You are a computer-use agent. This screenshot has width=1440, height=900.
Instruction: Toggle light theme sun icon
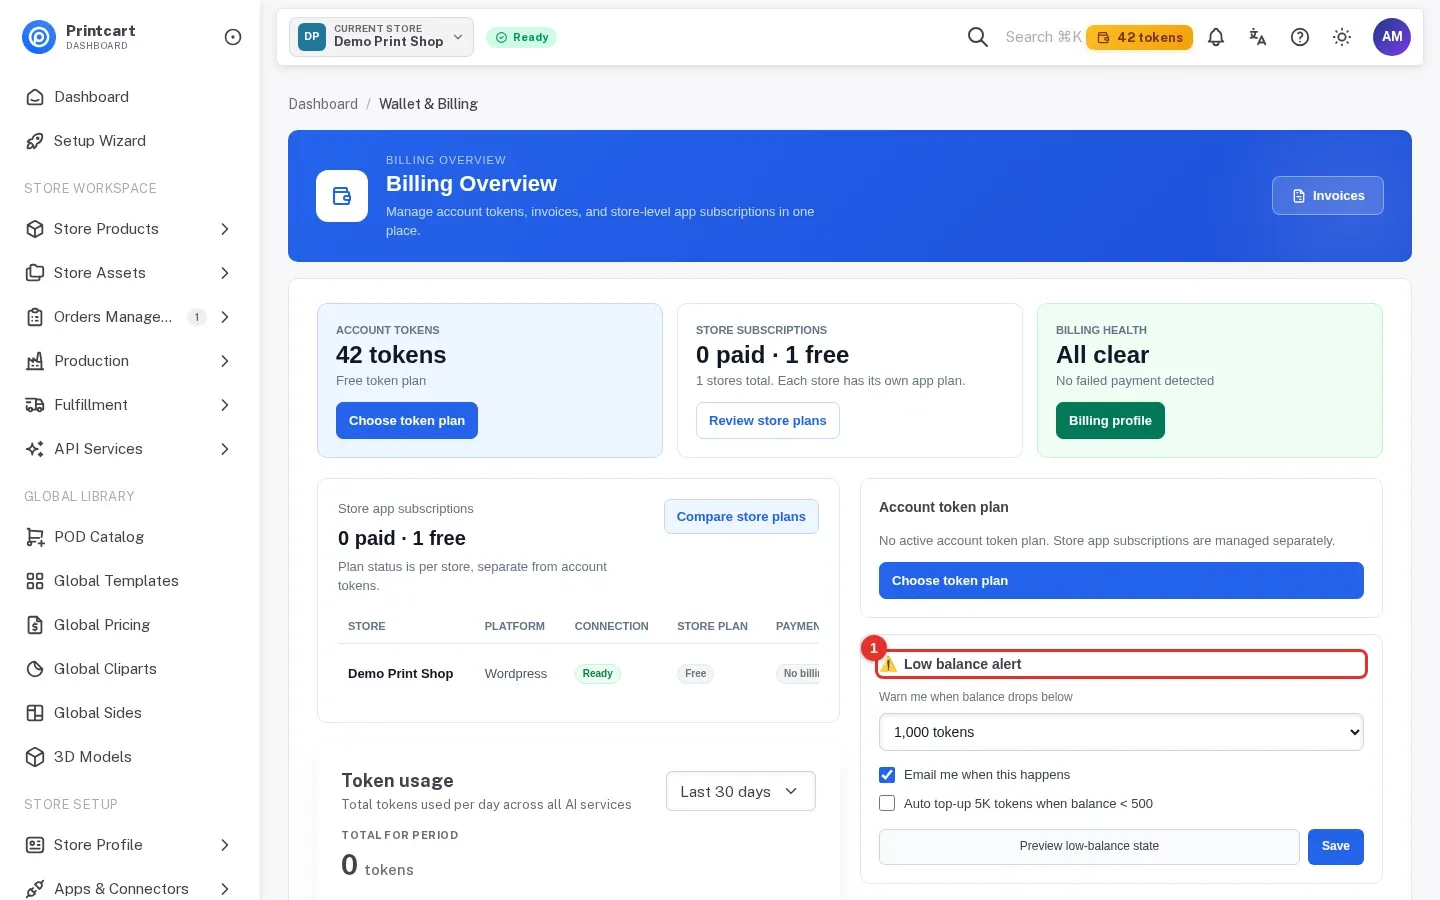(x=1342, y=37)
